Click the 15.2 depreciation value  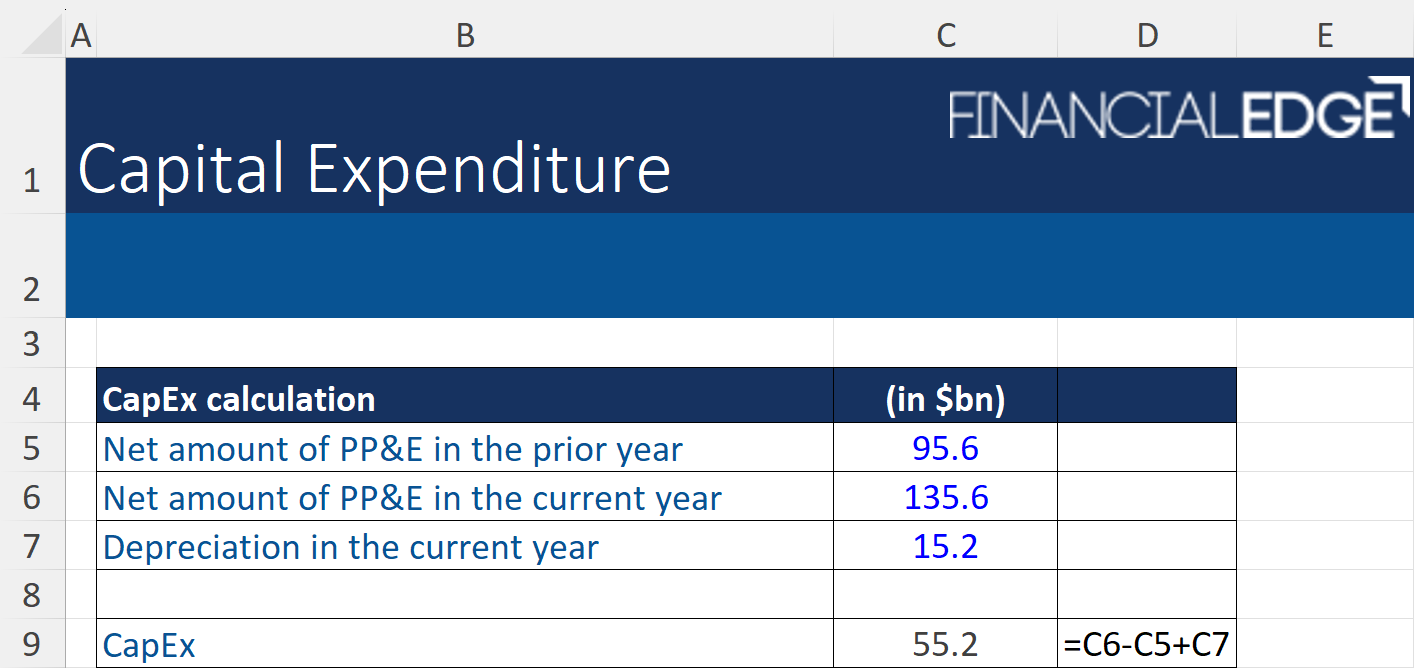[x=945, y=547]
